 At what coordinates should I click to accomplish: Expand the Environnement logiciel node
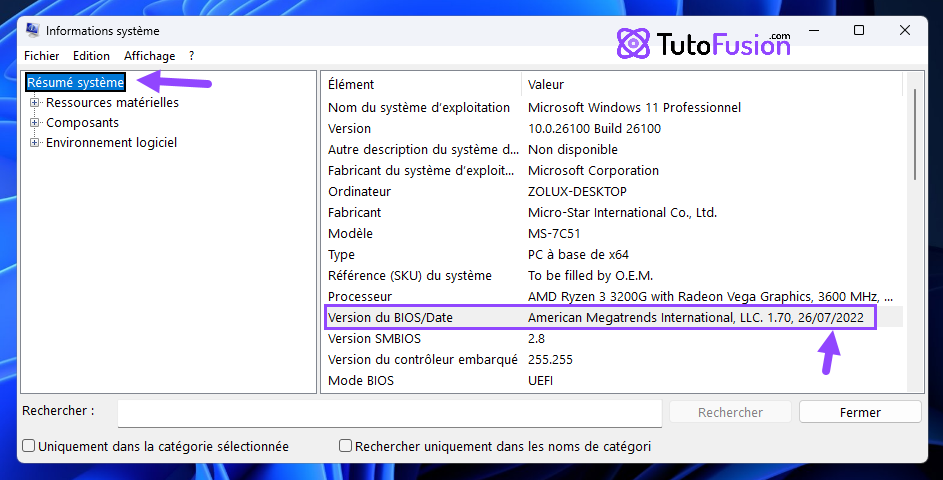click(34, 143)
